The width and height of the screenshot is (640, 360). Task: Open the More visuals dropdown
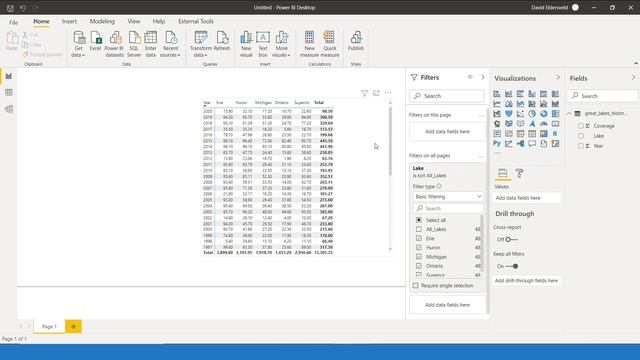pyautogui.click(x=281, y=44)
